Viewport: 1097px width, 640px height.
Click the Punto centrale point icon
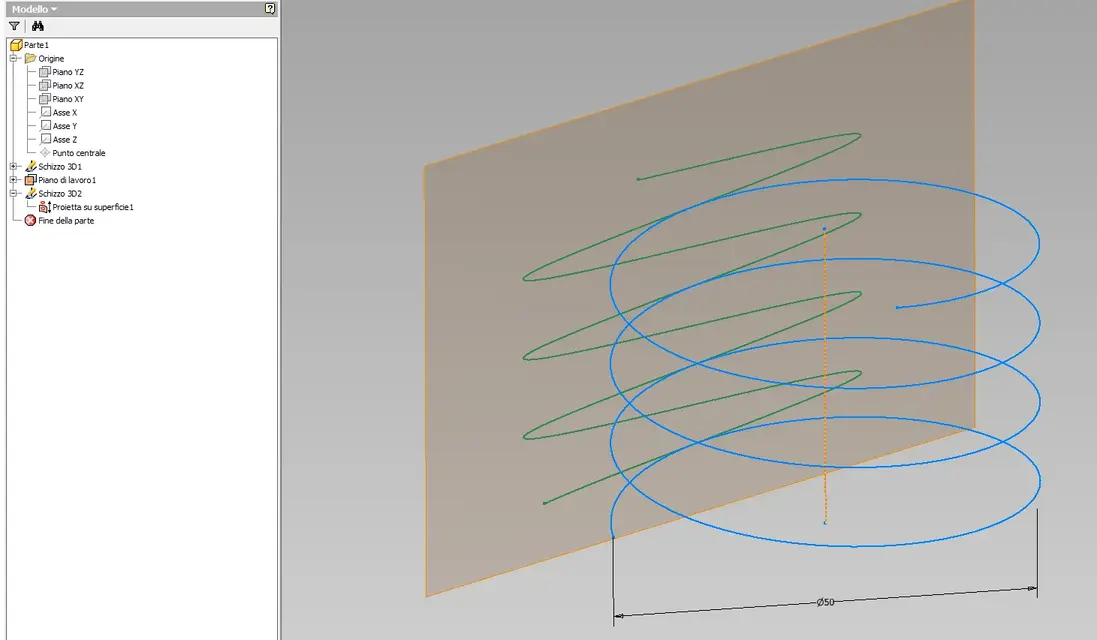click(x=45, y=152)
